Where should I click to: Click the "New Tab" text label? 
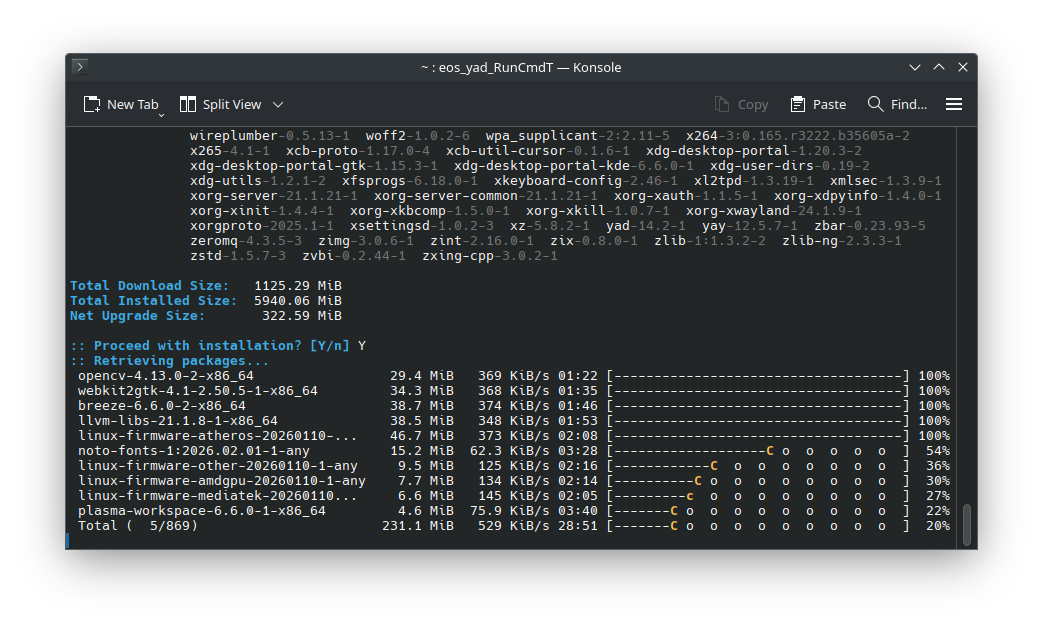tap(132, 104)
